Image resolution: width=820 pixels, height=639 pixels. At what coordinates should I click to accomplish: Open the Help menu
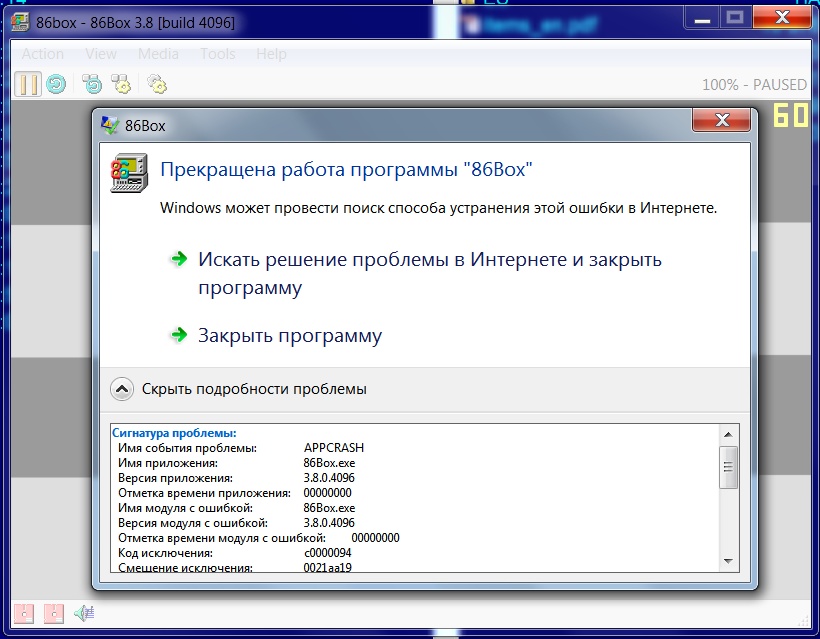pyautogui.click(x=271, y=54)
